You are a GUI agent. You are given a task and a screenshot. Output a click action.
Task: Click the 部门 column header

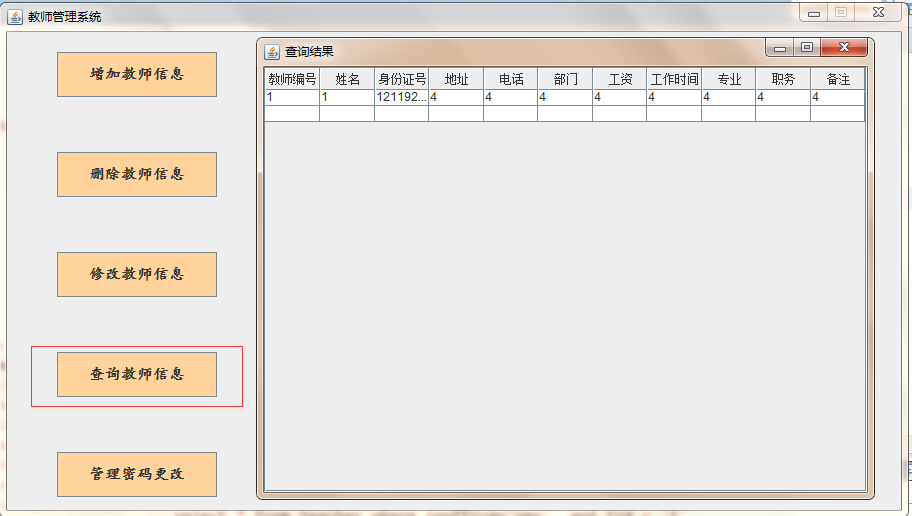(x=565, y=79)
